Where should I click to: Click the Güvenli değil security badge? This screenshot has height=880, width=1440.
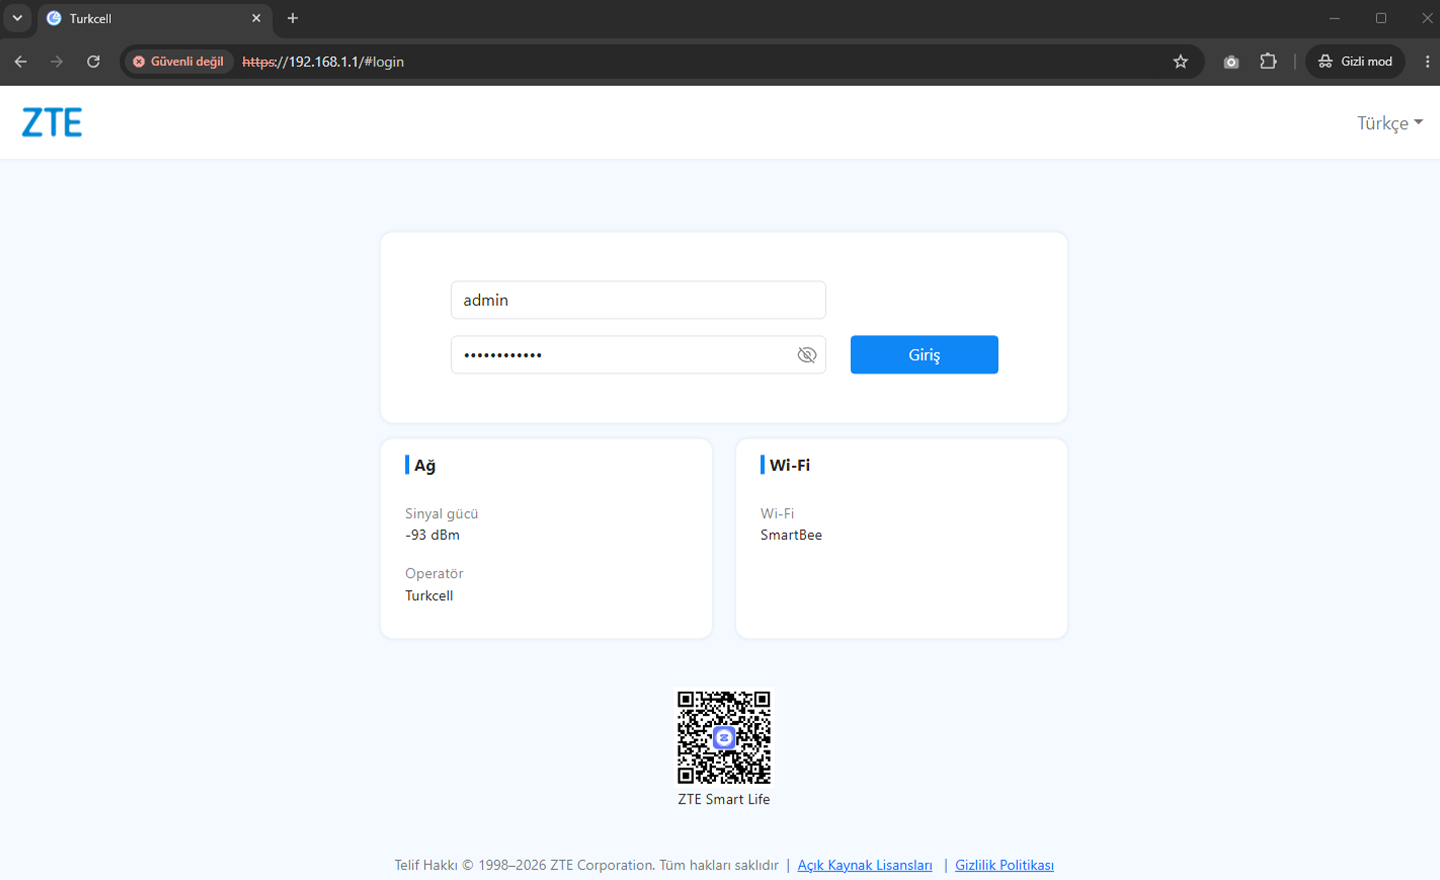[x=179, y=61]
